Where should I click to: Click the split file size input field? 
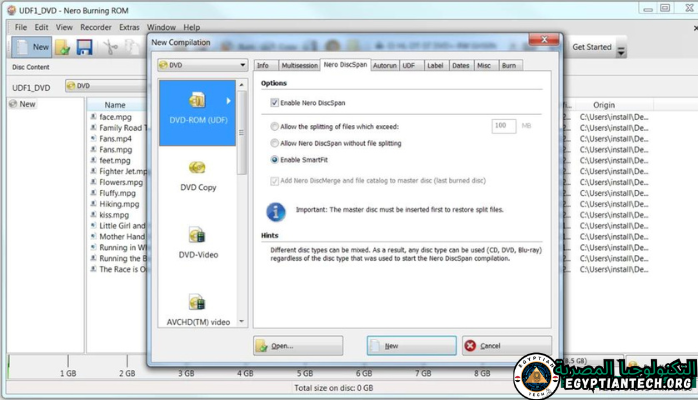(503, 127)
